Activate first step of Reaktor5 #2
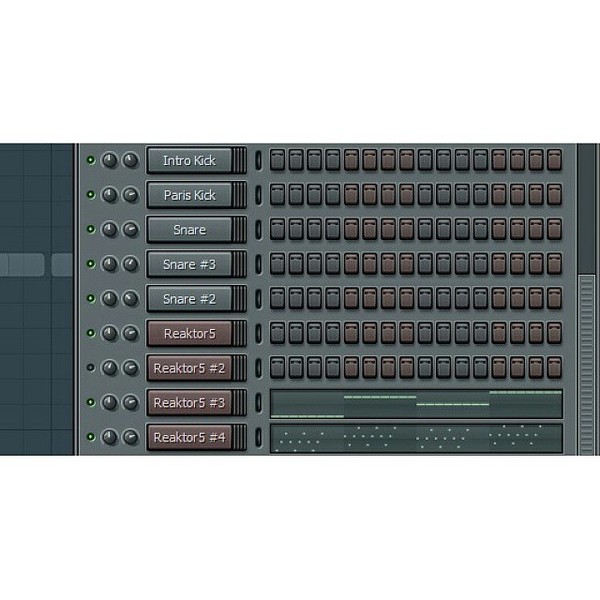The width and height of the screenshot is (600, 600). point(277,368)
